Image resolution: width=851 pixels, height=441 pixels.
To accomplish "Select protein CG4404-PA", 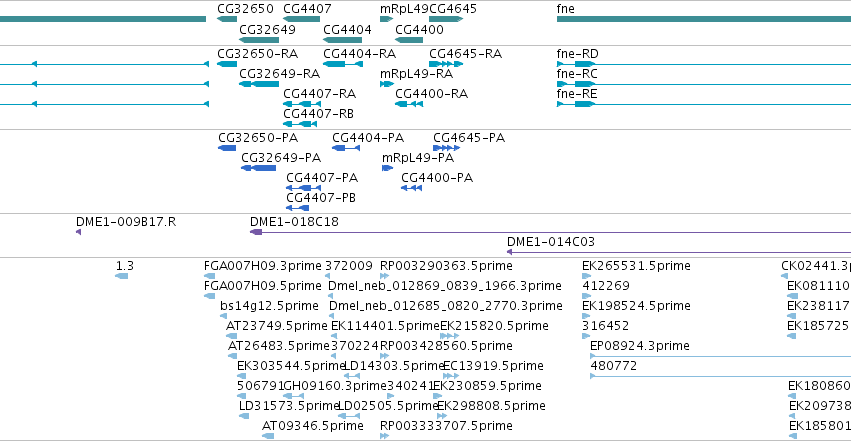I will [x=368, y=138].
